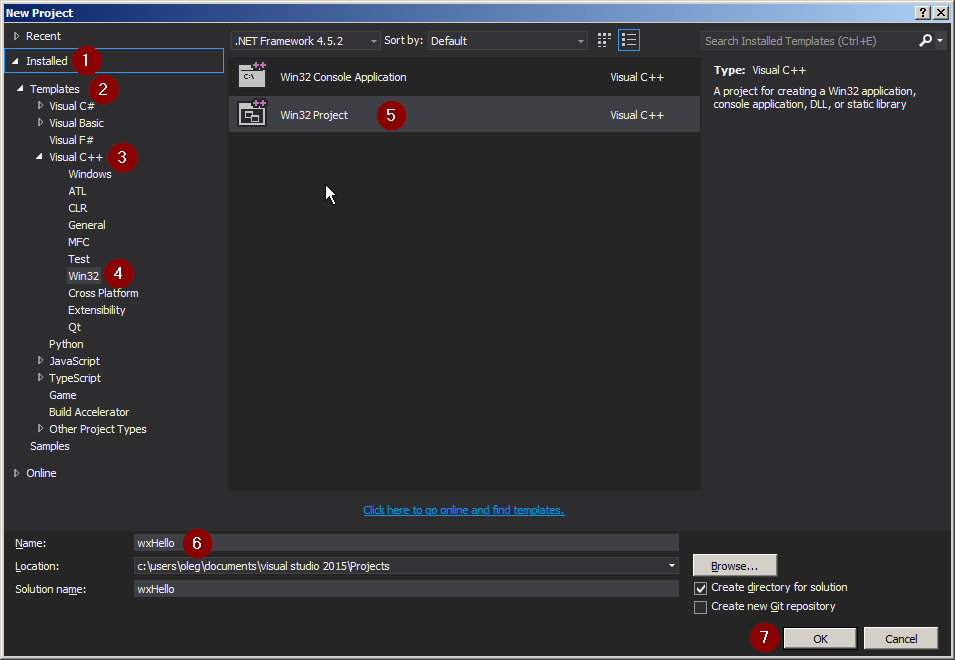This screenshot has height=660, width=955.
Task: Switch to small icons grid view
Action: 604,40
